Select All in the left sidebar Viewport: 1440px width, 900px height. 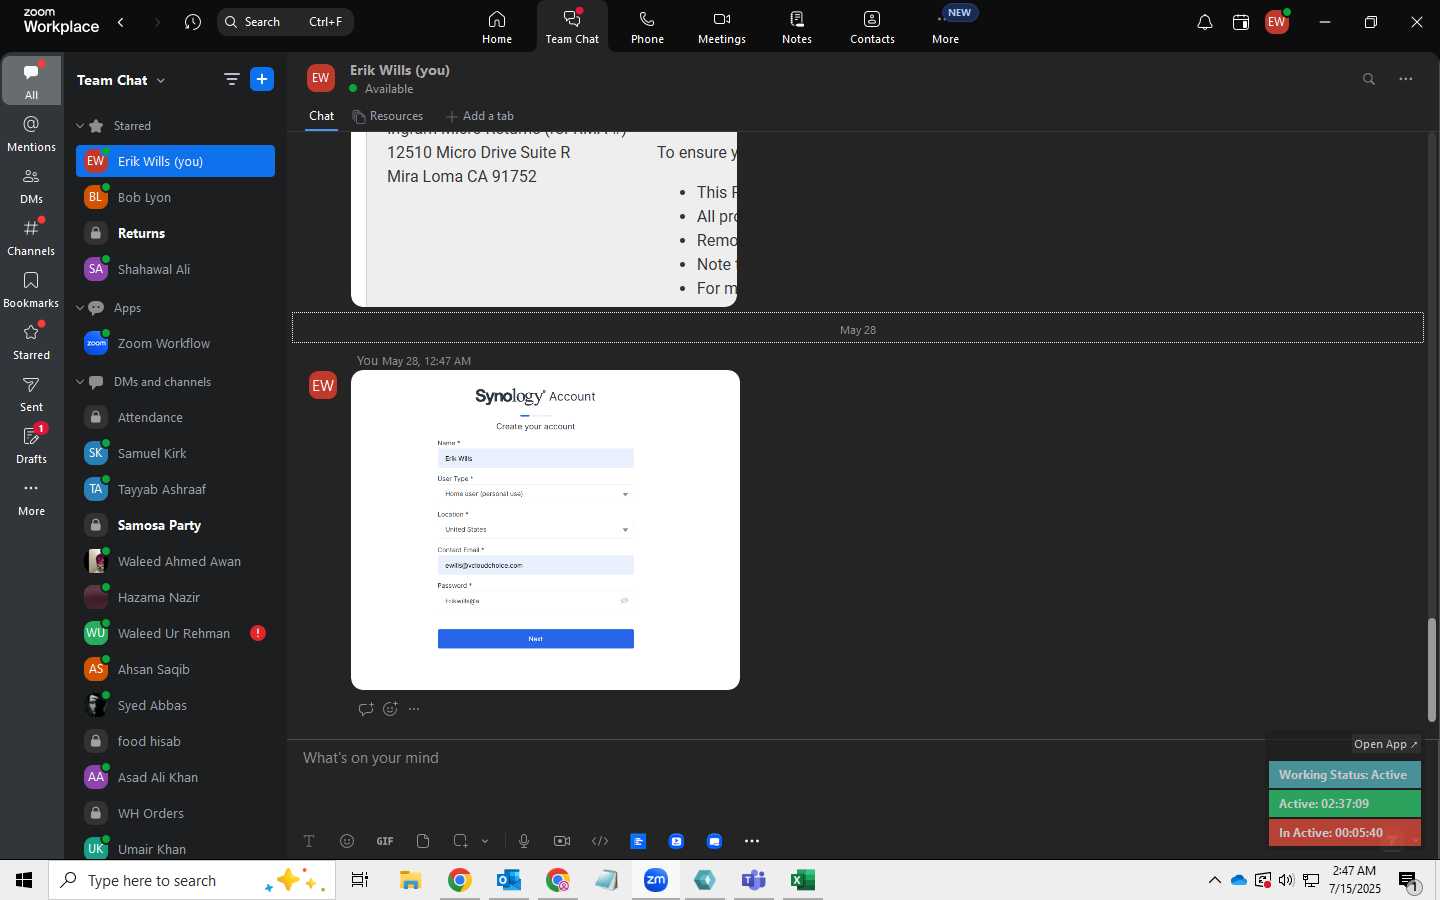pyautogui.click(x=31, y=81)
